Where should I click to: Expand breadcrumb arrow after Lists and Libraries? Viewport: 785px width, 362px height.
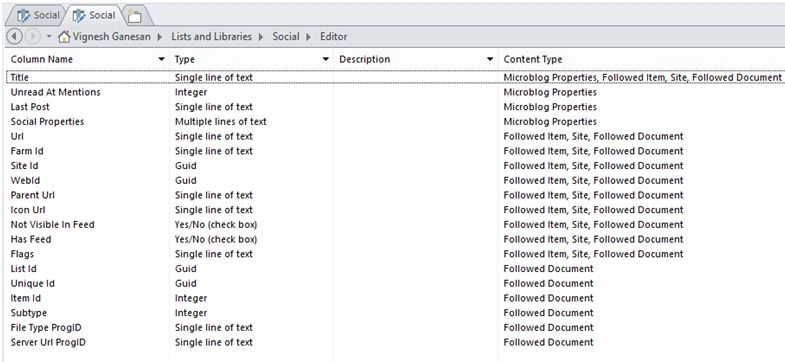[x=261, y=37]
